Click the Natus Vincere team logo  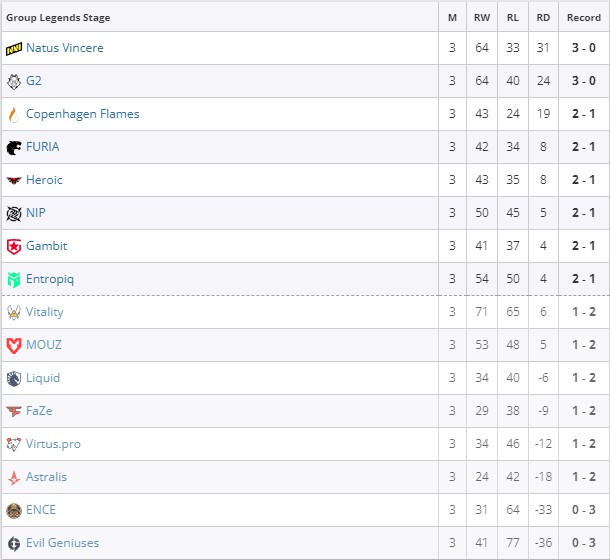pyautogui.click(x=13, y=48)
